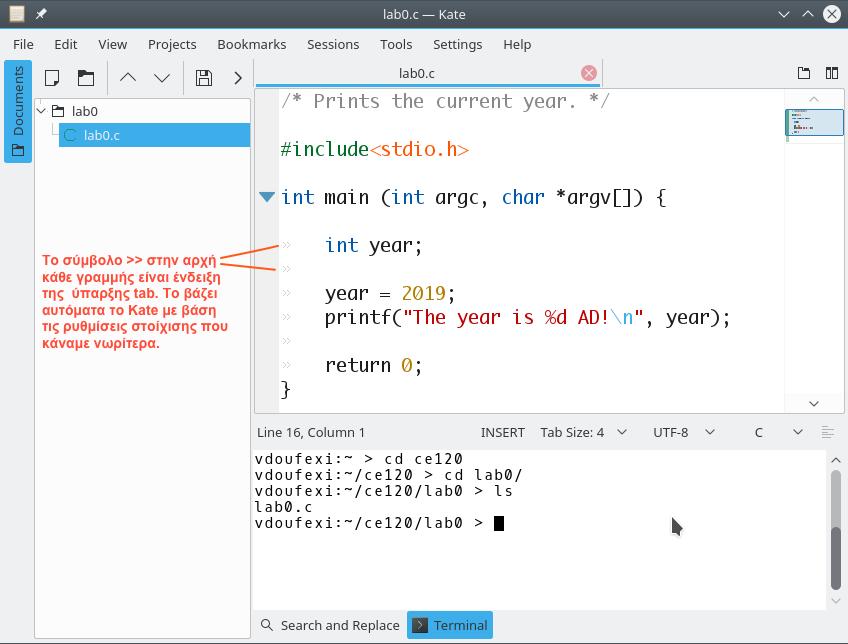
Task: Open the Sessions menu
Action: click(333, 44)
